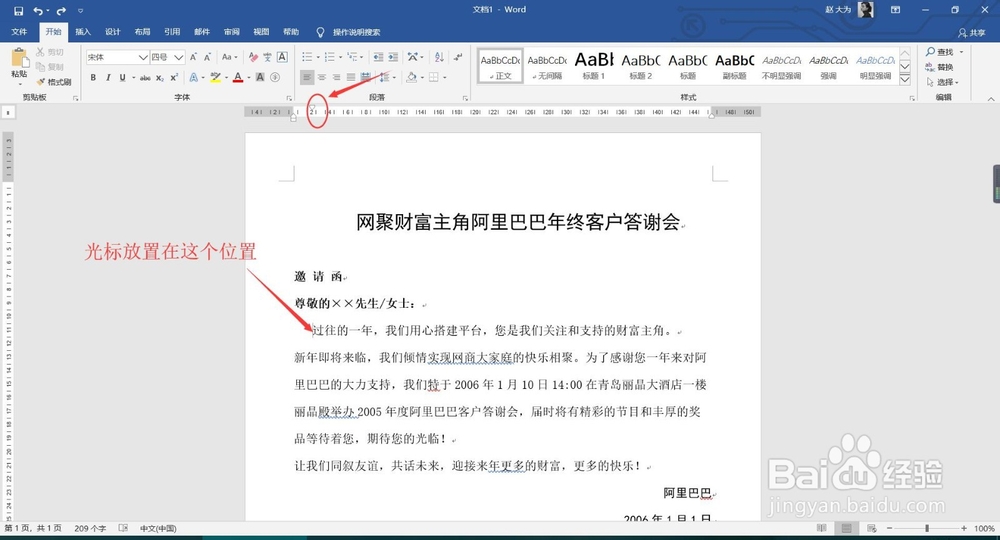Image resolution: width=1000 pixels, height=540 pixels.
Task: Undo the last action
Action: (x=38, y=11)
